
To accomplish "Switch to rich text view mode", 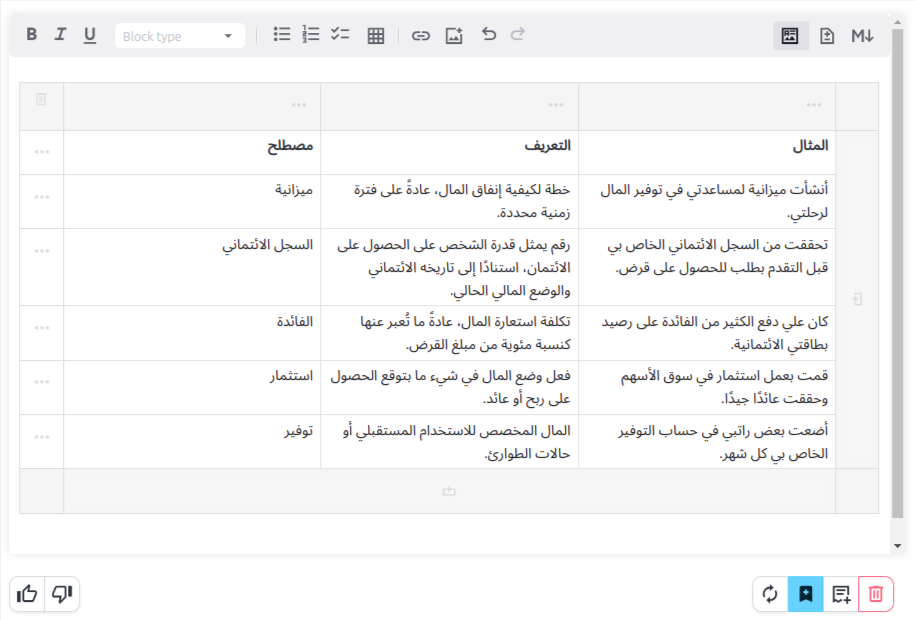I will 790,36.
